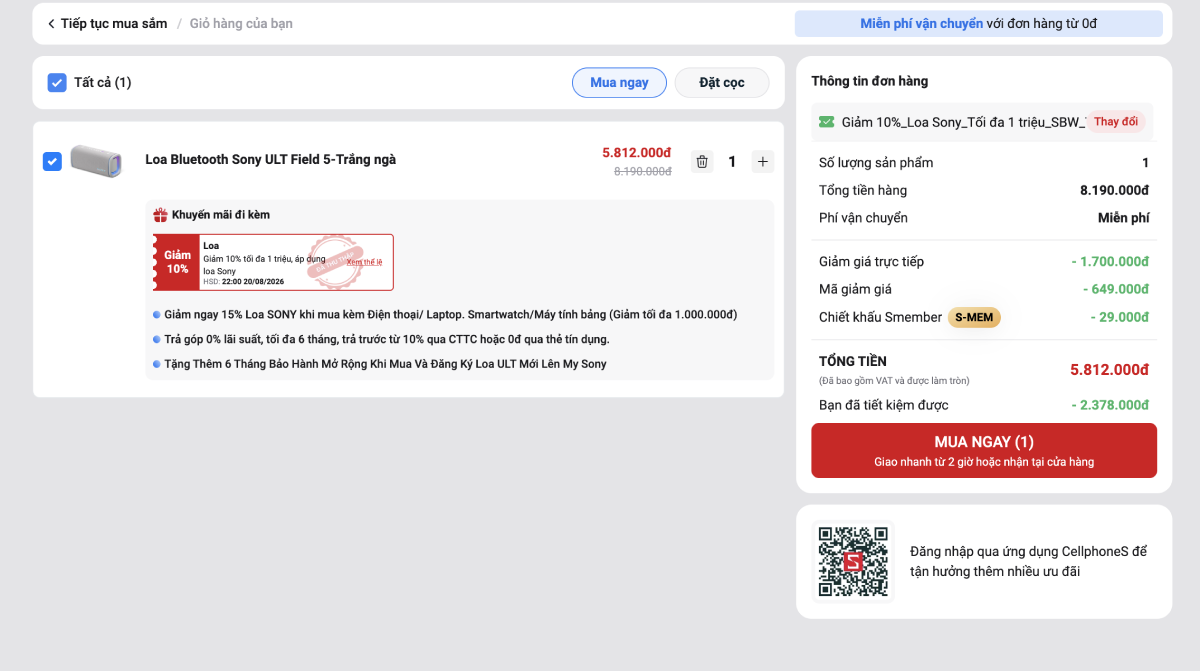The height and width of the screenshot is (671, 1200).
Task: Click Thay đổi to change the coupon
Action: pos(1115,122)
